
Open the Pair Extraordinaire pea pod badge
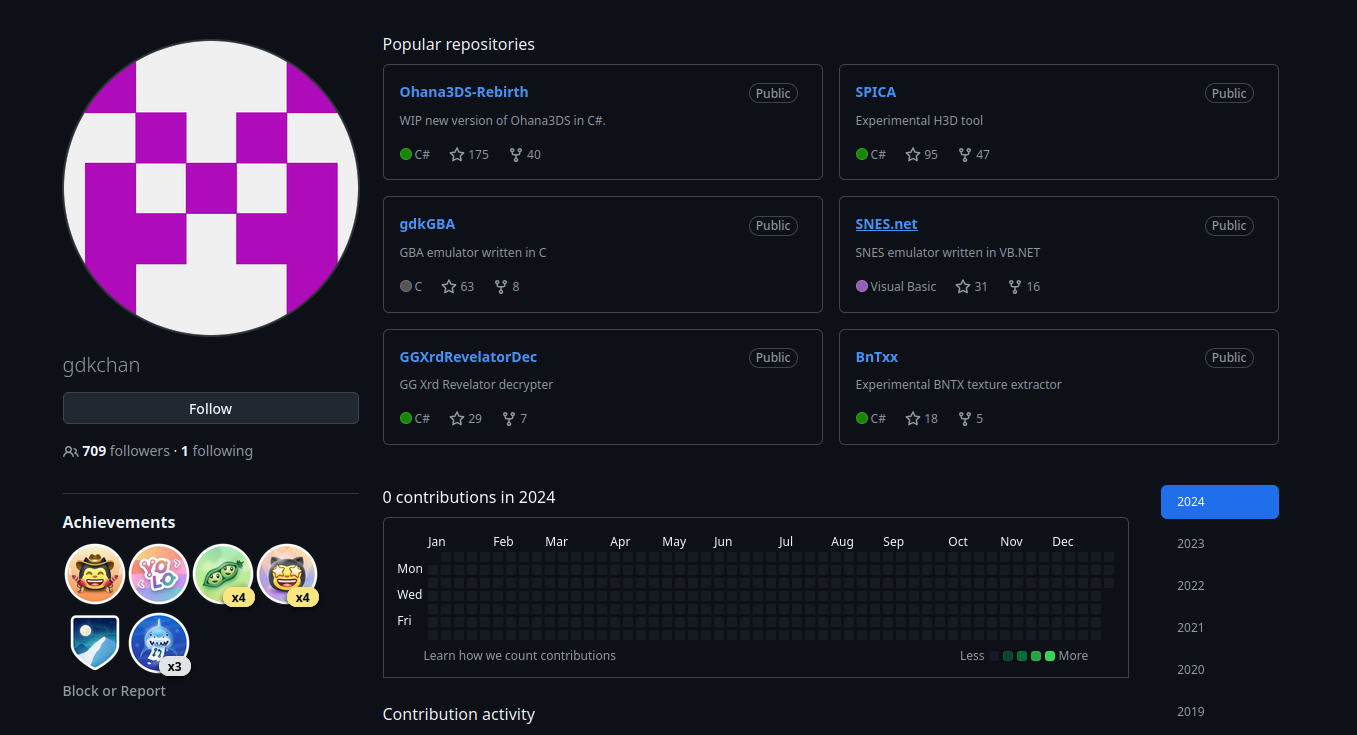coord(223,574)
